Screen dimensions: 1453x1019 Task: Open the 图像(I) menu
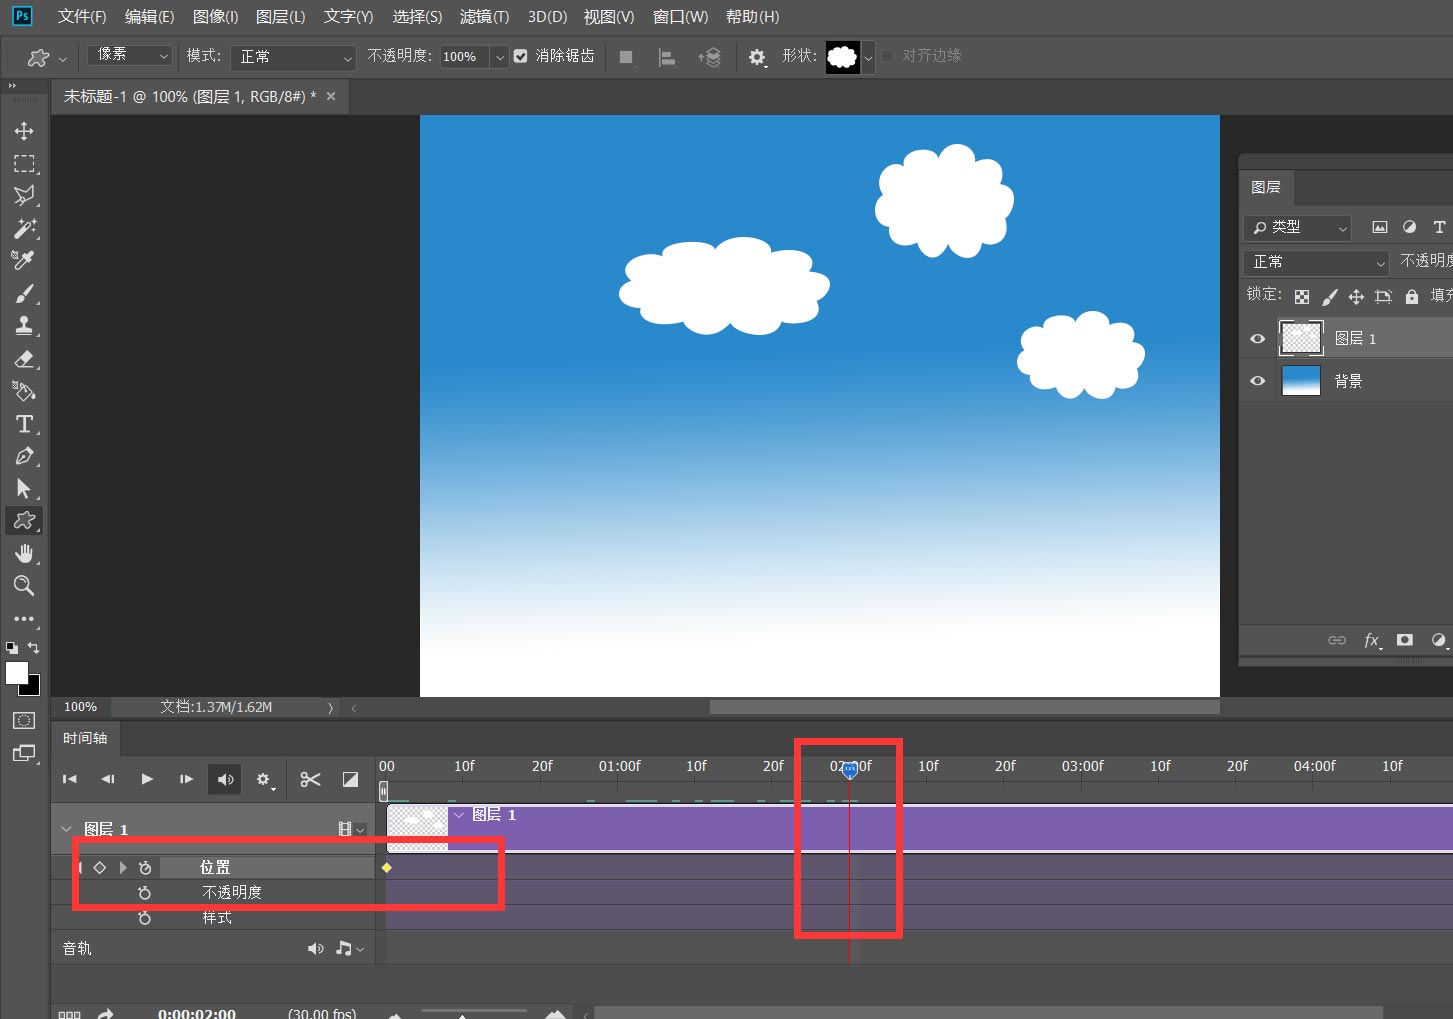click(x=215, y=17)
